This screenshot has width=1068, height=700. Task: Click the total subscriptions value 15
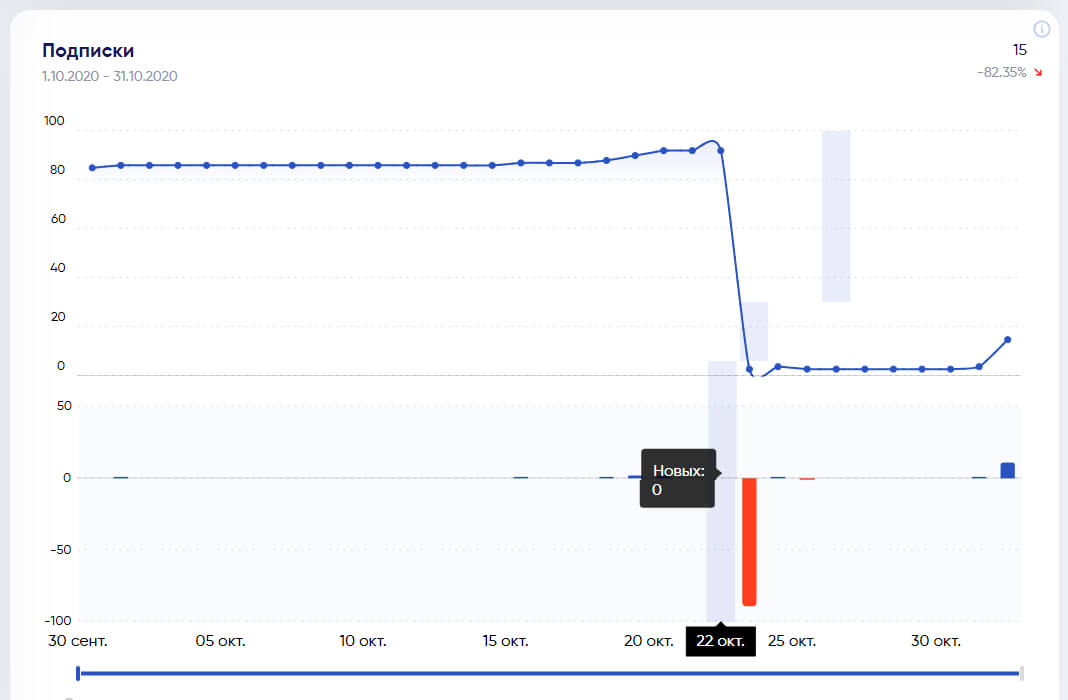coord(1020,49)
